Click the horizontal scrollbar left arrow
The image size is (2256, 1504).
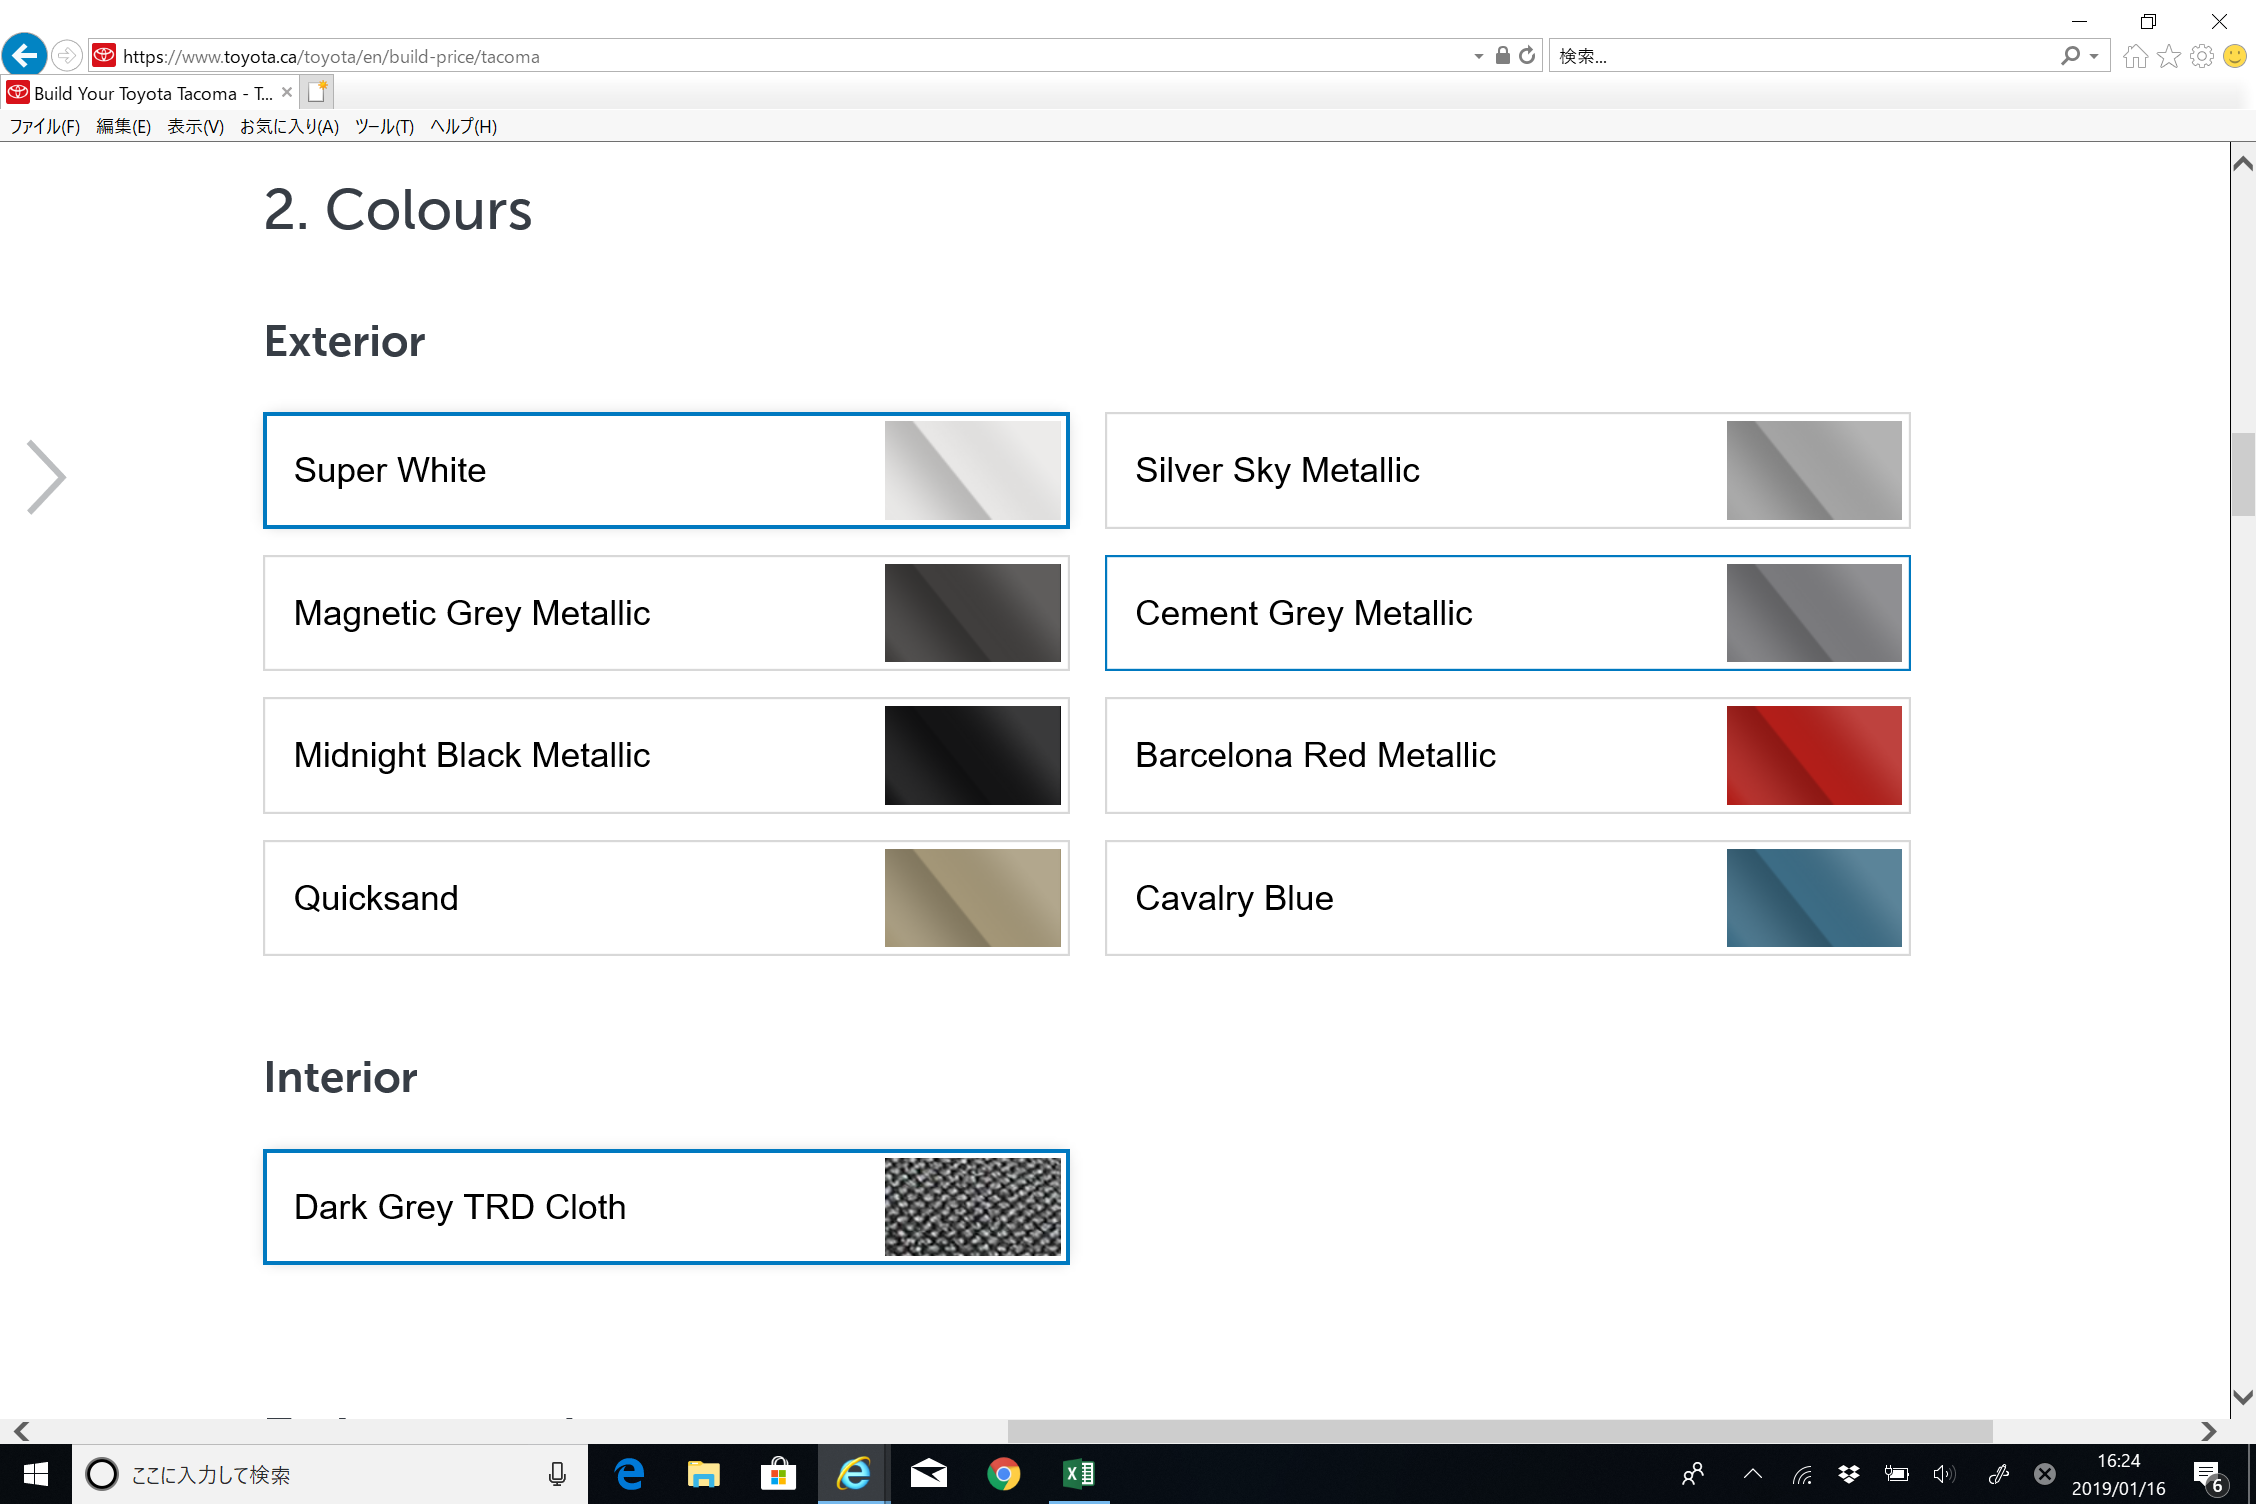[x=20, y=1431]
